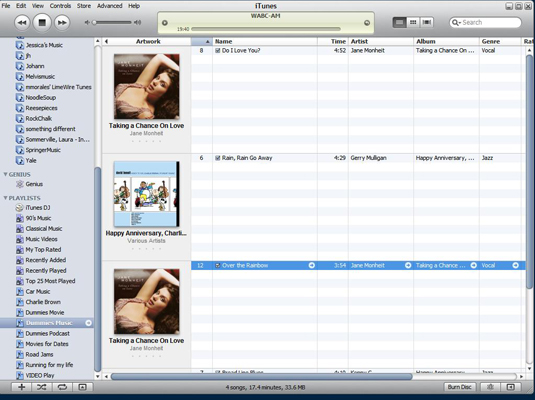Select the NoodleSoup shared library
Viewport: 535px width, 400px height.
click(41, 98)
